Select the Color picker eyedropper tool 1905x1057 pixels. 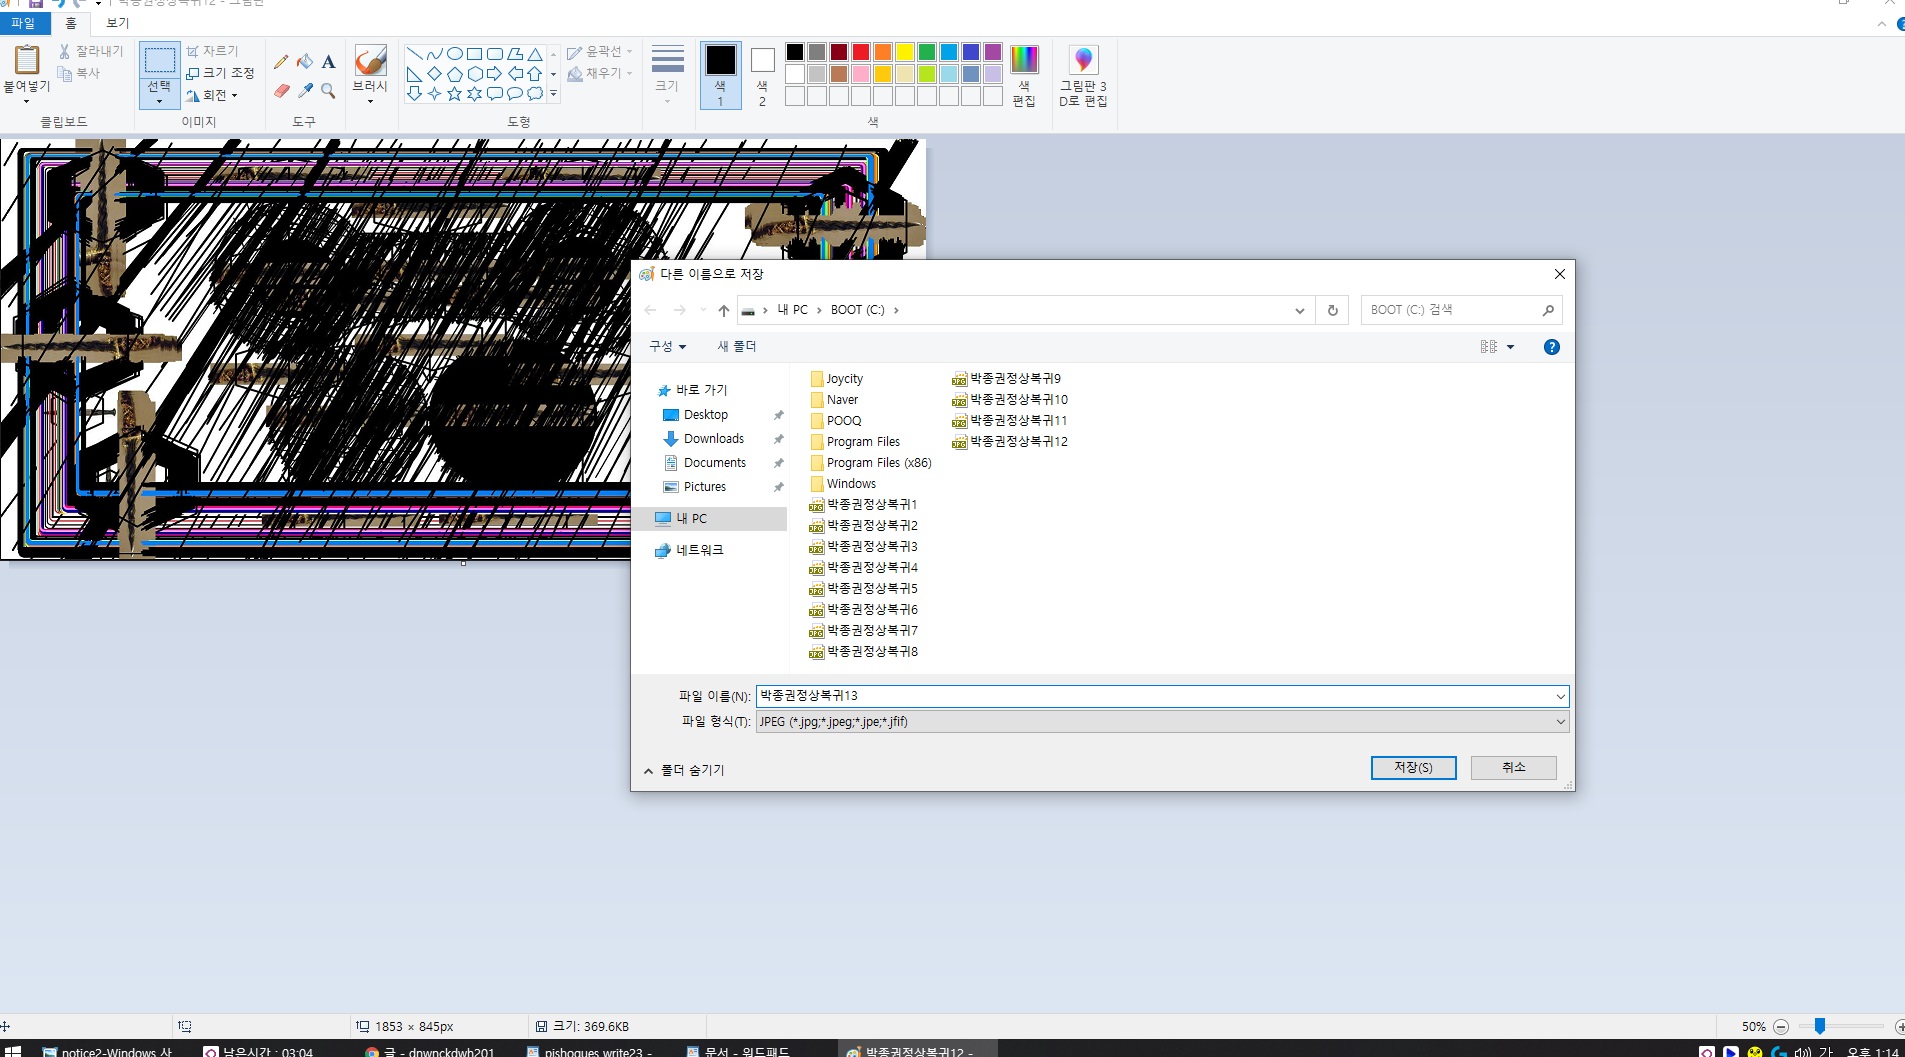[305, 90]
